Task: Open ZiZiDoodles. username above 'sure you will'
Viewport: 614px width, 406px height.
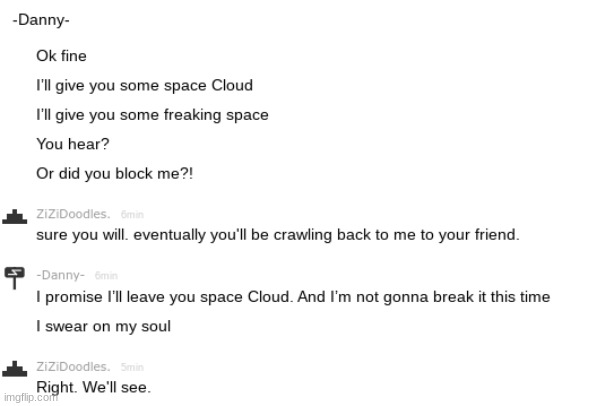Action: pyautogui.click(x=73, y=214)
